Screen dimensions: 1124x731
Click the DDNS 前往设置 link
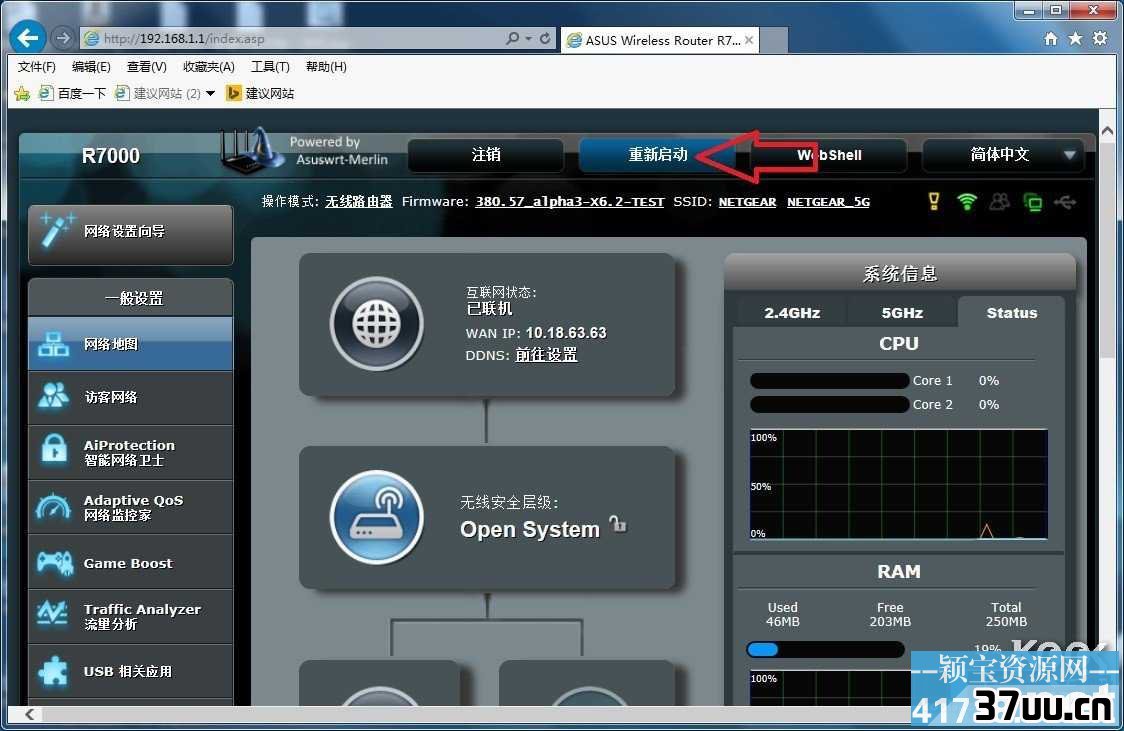pos(546,355)
